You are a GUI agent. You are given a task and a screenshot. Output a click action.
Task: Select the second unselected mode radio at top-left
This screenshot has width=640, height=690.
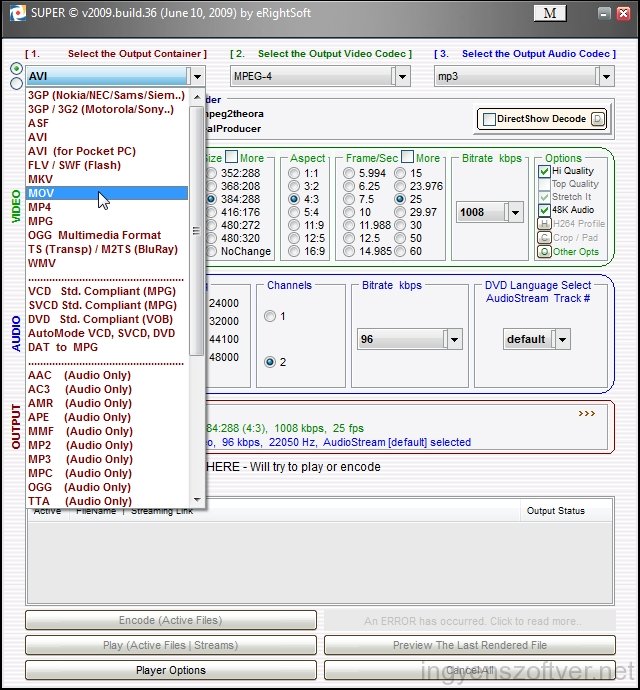coord(16,83)
